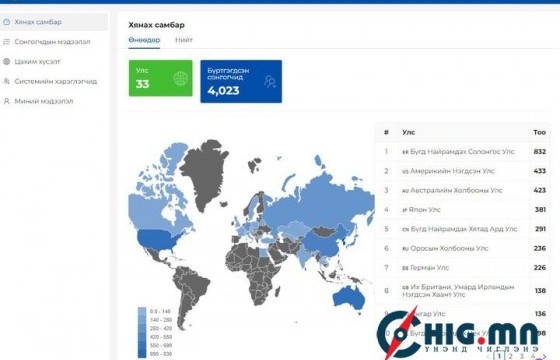This screenshot has width=560, height=360.
Task: Switch to the Нийт tab
Action: (x=184, y=40)
